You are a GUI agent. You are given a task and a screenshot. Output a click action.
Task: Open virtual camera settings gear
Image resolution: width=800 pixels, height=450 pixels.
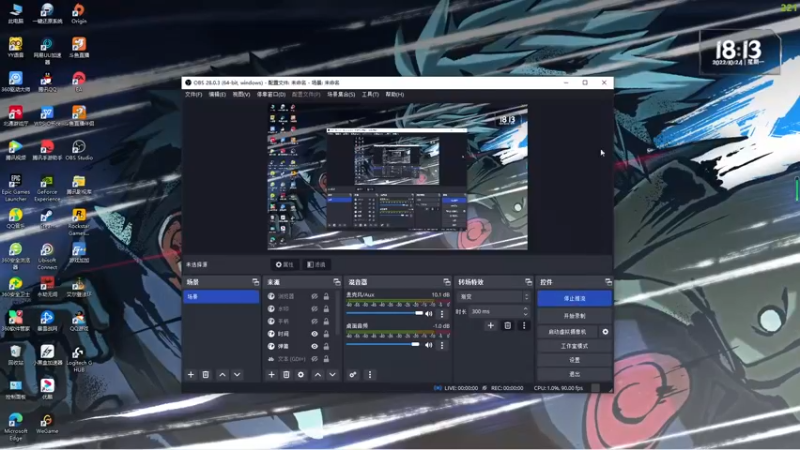[x=605, y=332]
